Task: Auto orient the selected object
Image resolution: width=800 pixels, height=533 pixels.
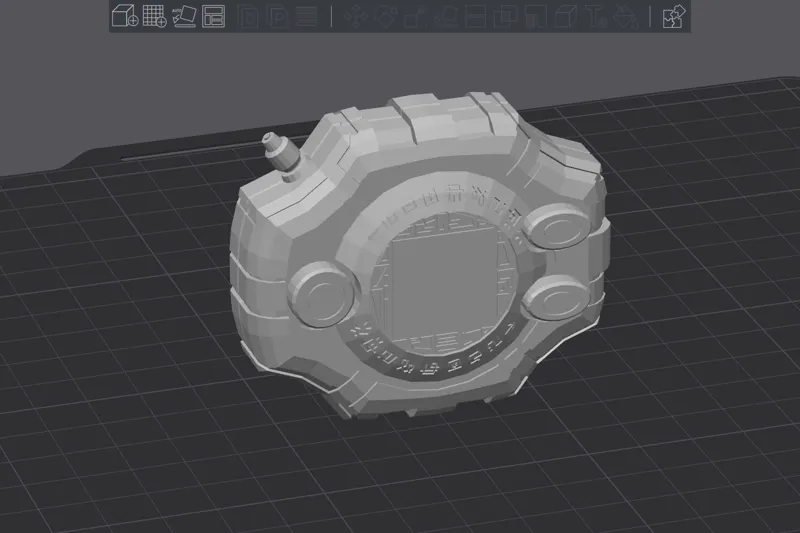Action: click(184, 16)
